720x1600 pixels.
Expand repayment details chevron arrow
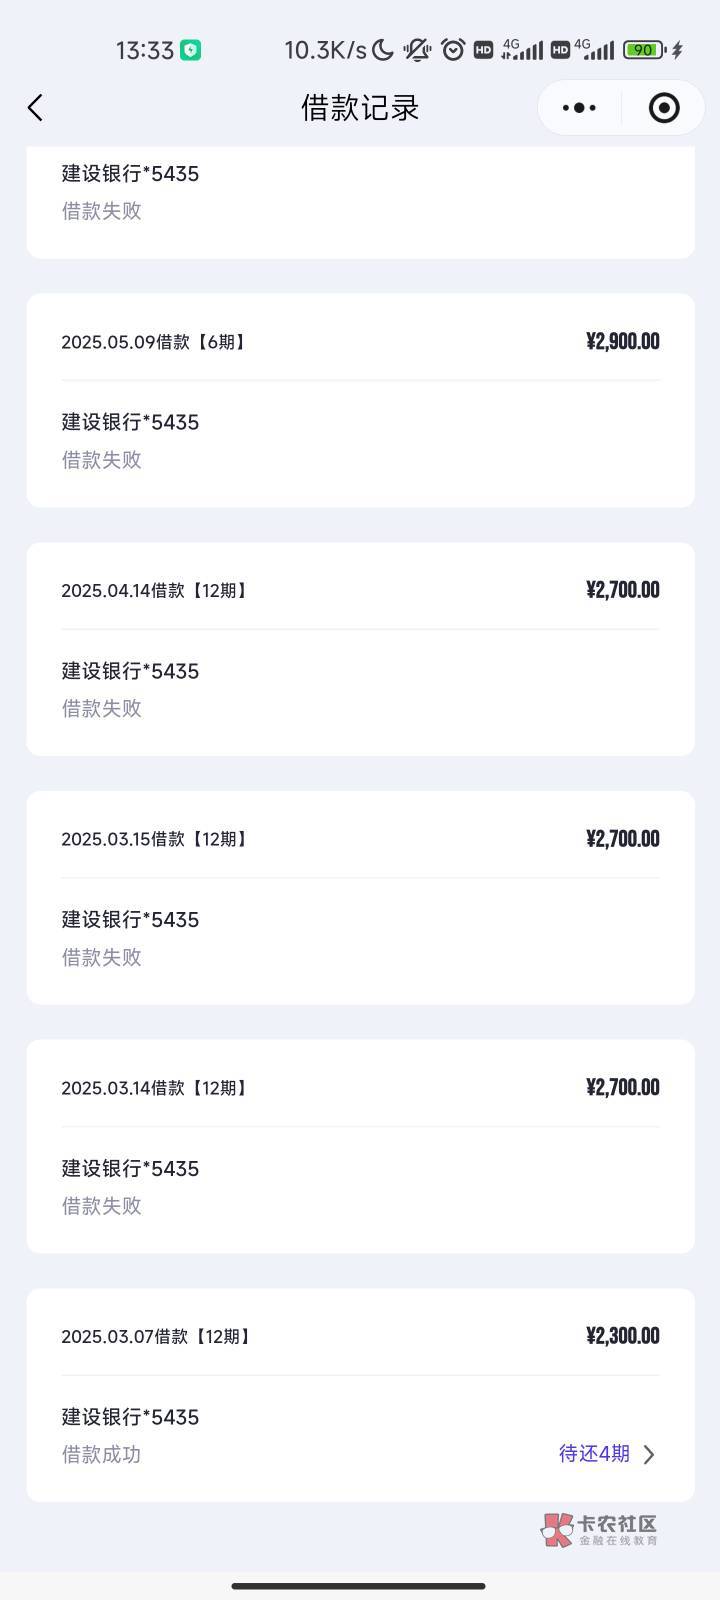(649, 1454)
